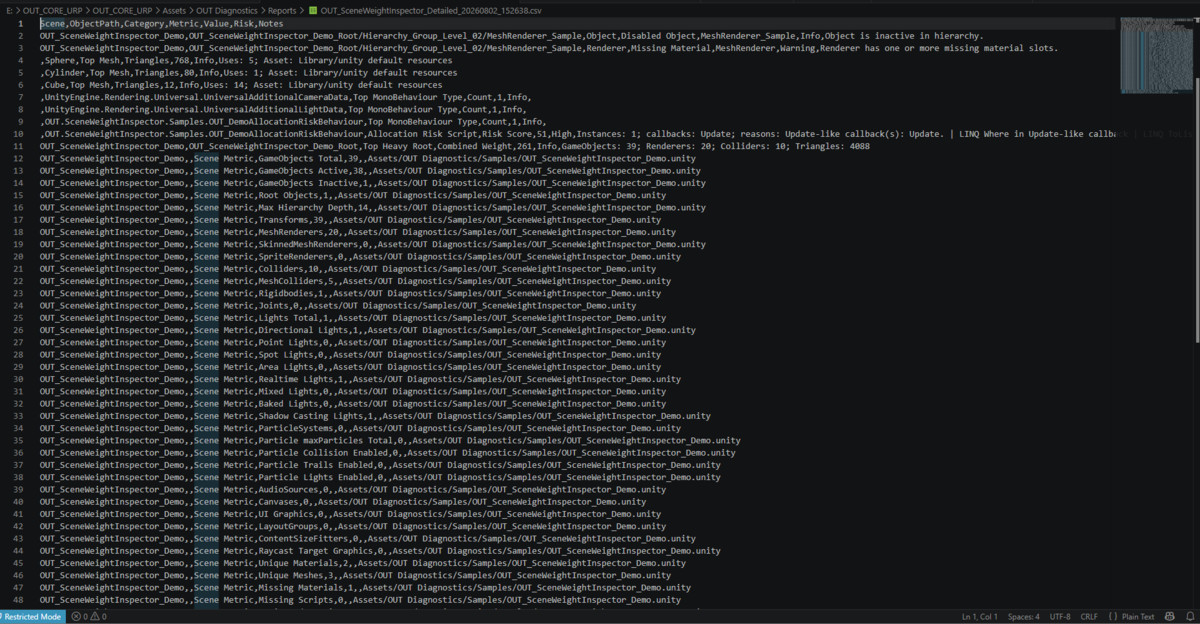Click the 'MeshRenderers,20' row

[x=358, y=232]
